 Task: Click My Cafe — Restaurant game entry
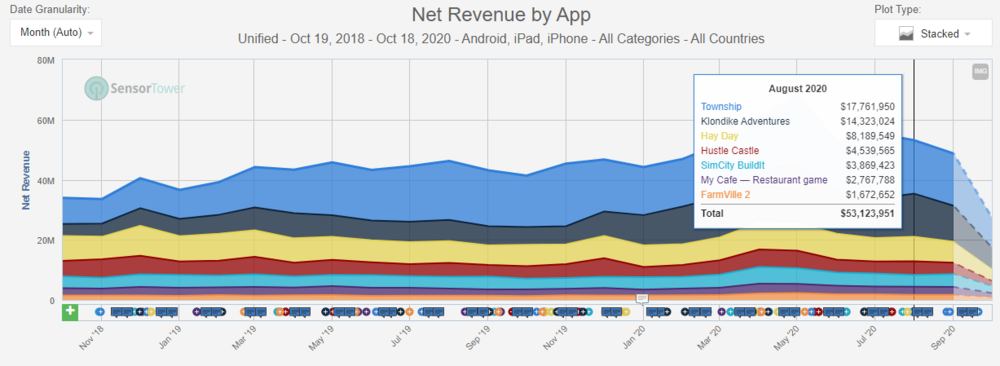tap(764, 180)
